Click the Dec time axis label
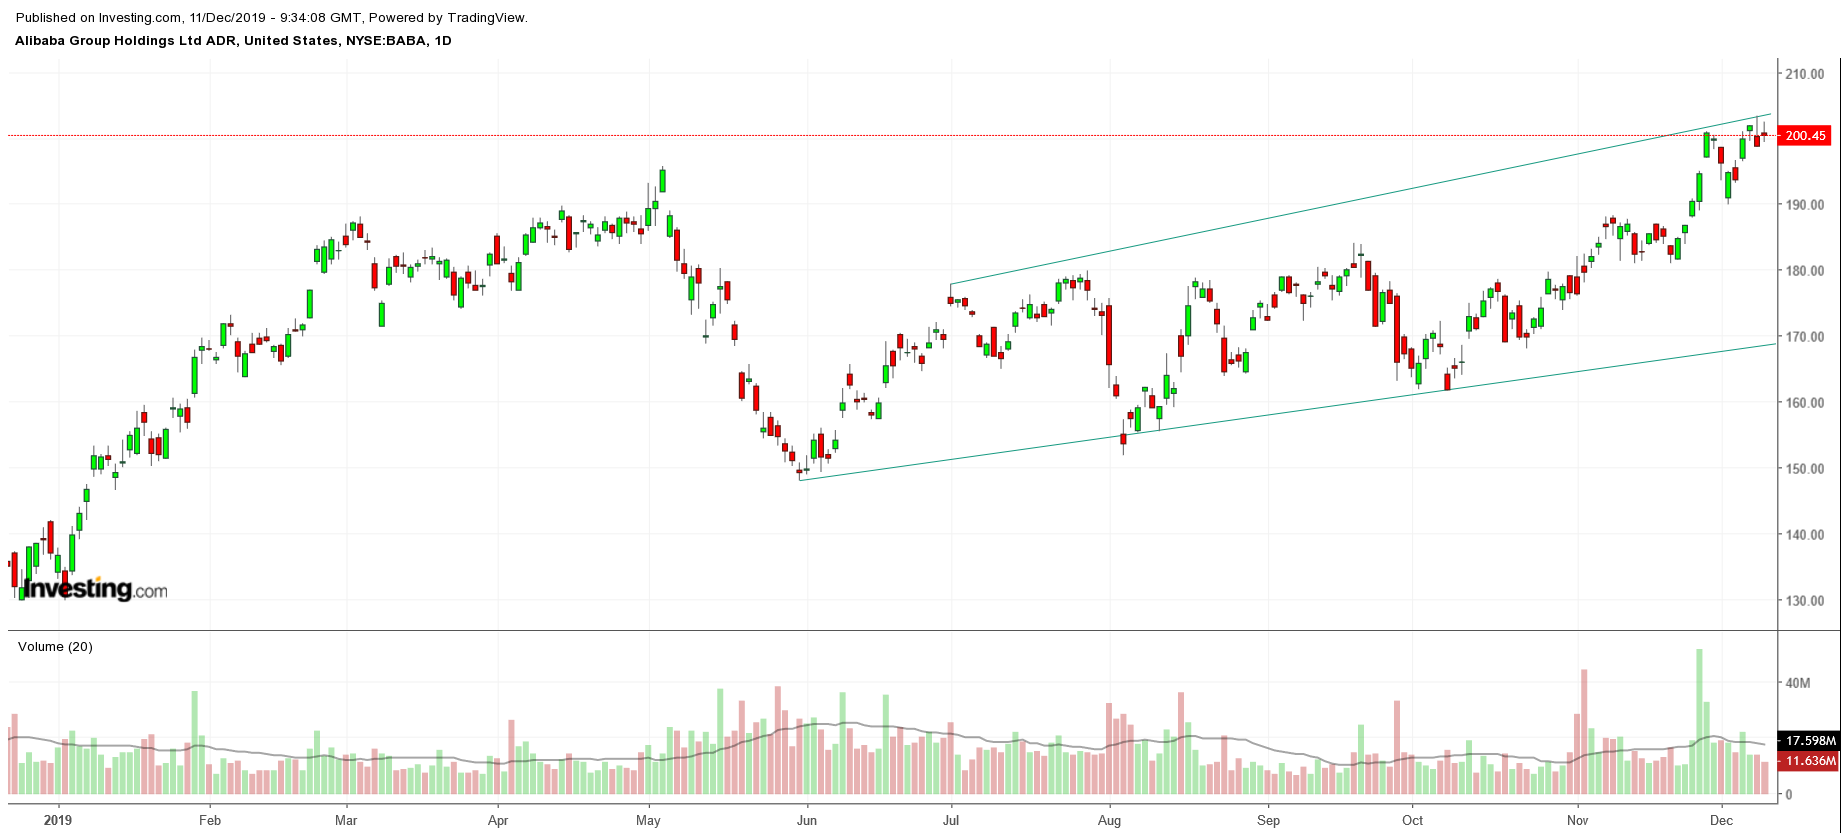1848x838 pixels. point(1722,820)
